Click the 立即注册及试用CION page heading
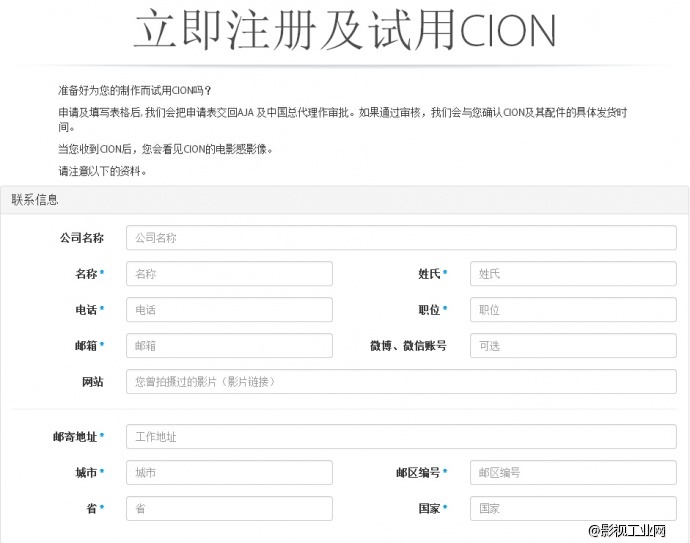Viewport: 690px width, 543px height. pyautogui.click(x=344, y=32)
